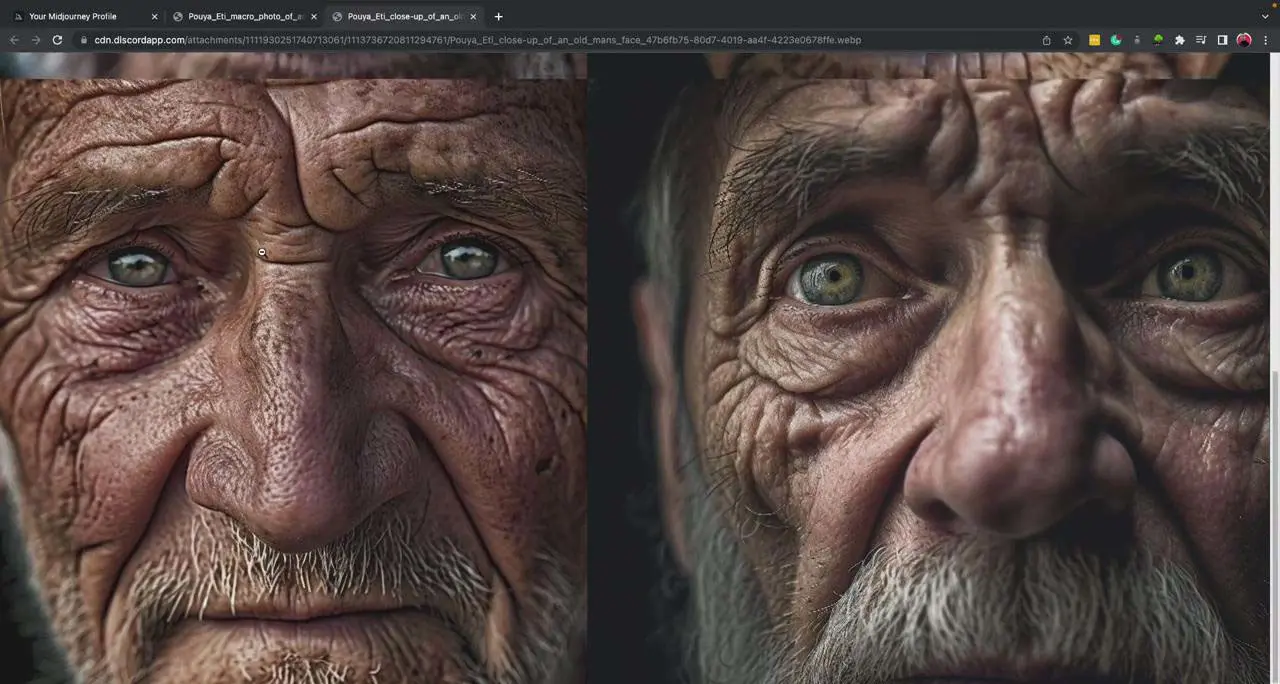Open the Extensions puzzle-piece menu
This screenshot has width=1280, height=684.
coord(1179,40)
